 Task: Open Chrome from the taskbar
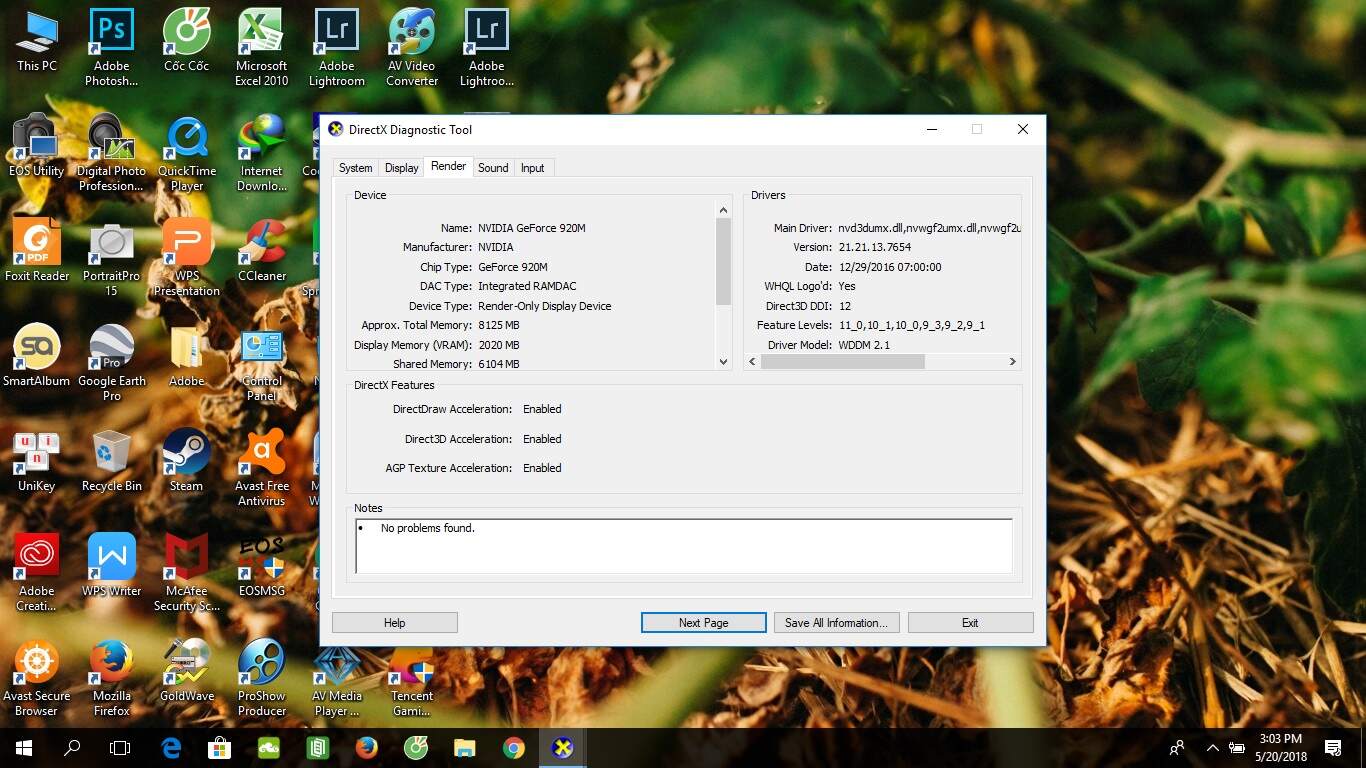pyautogui.click(x=514, y=748)
